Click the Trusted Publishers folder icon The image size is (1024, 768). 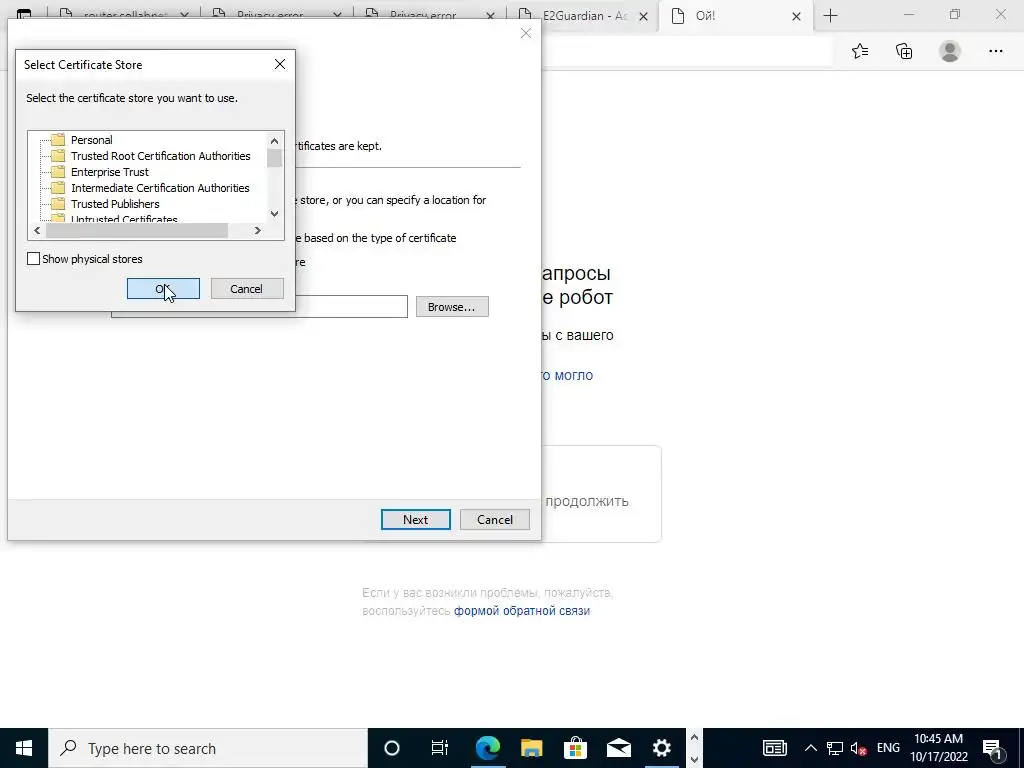point(58,204)
